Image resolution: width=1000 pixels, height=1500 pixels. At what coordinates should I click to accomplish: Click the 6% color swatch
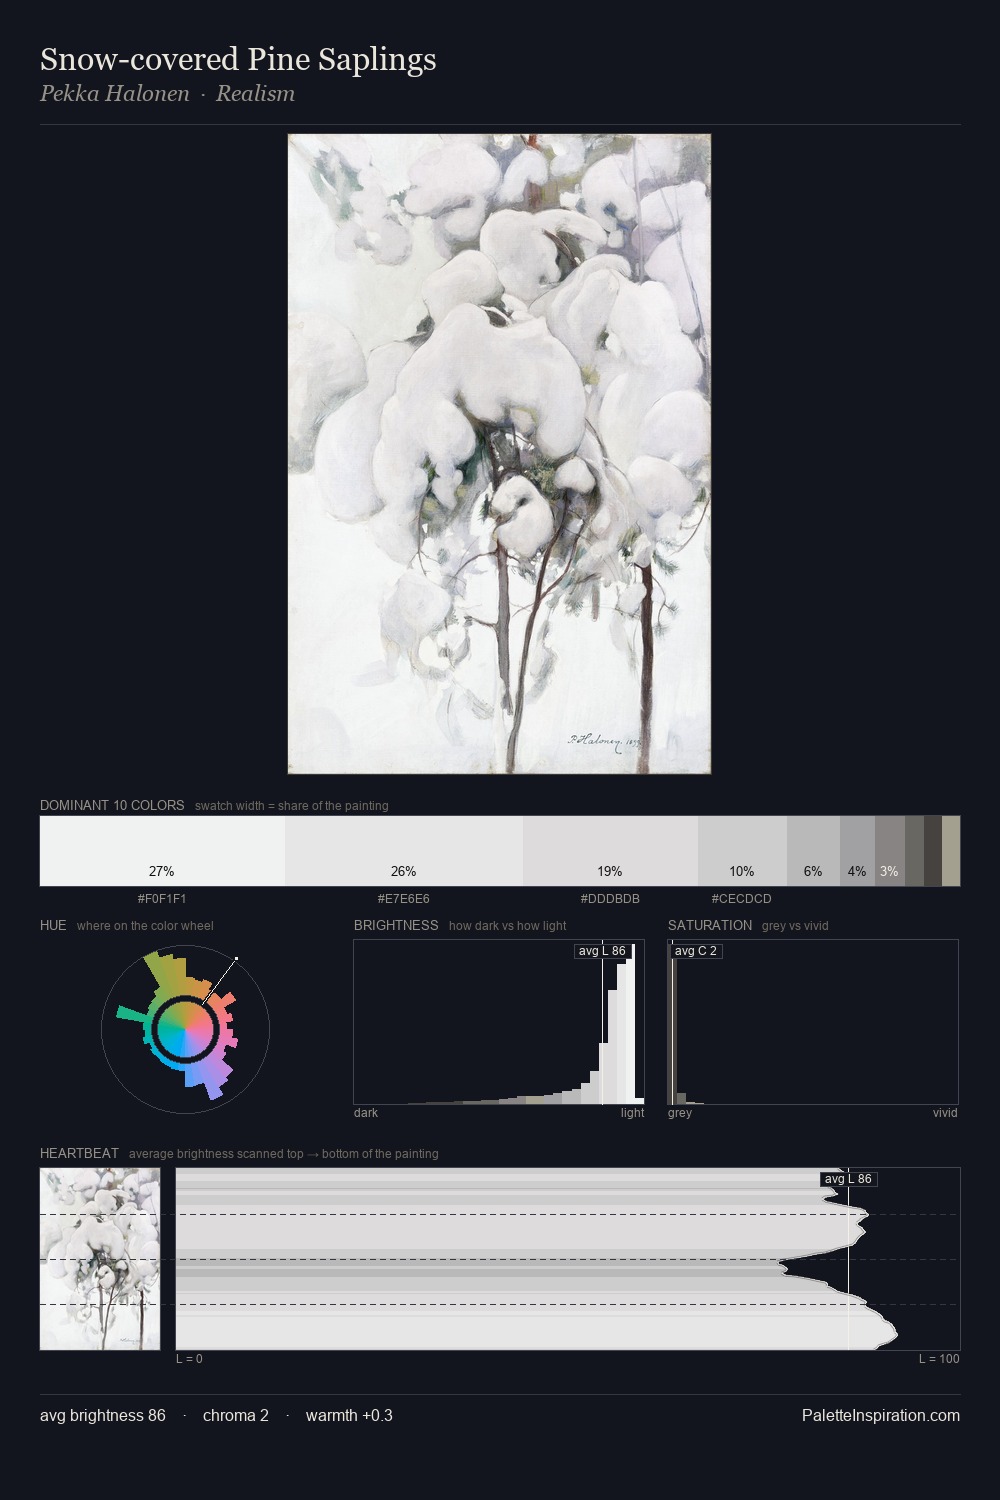point(813,851)
